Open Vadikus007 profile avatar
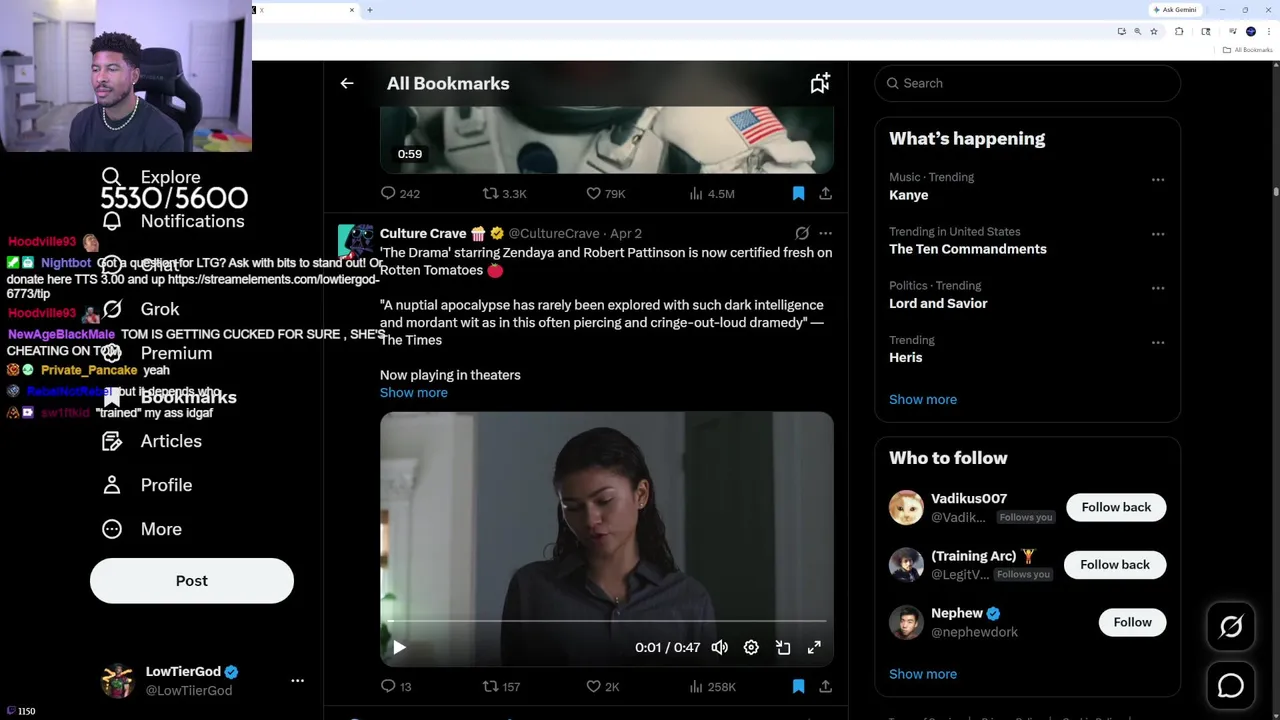 coord(906,507)
